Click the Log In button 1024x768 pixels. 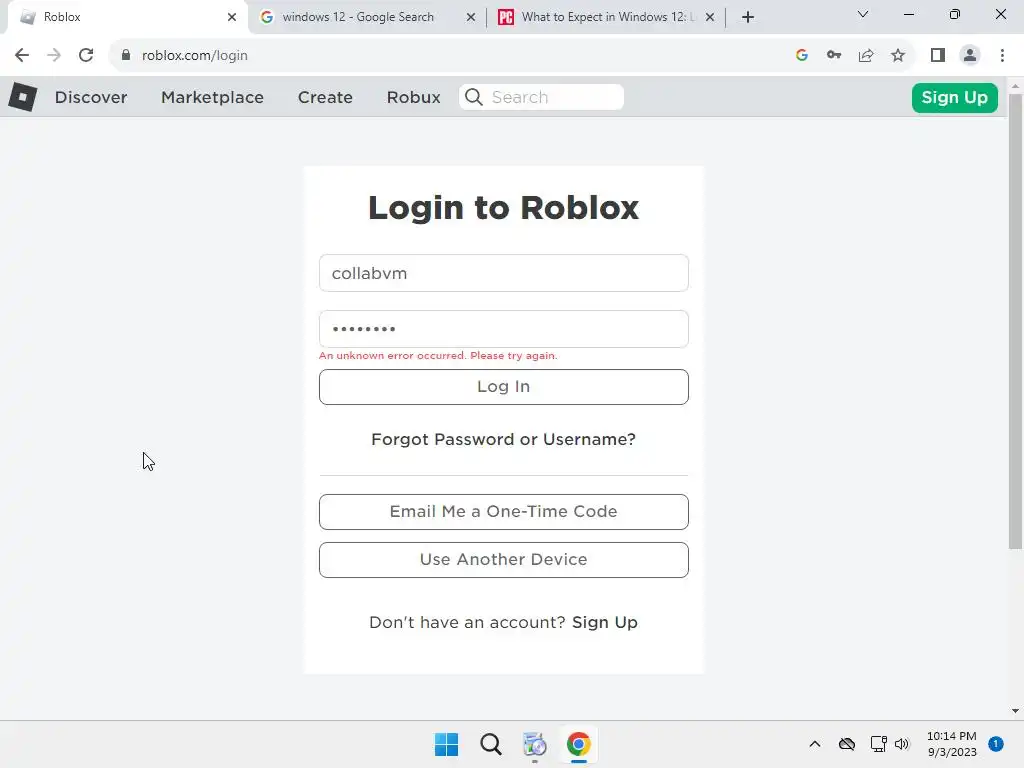[x=504, y=387]
